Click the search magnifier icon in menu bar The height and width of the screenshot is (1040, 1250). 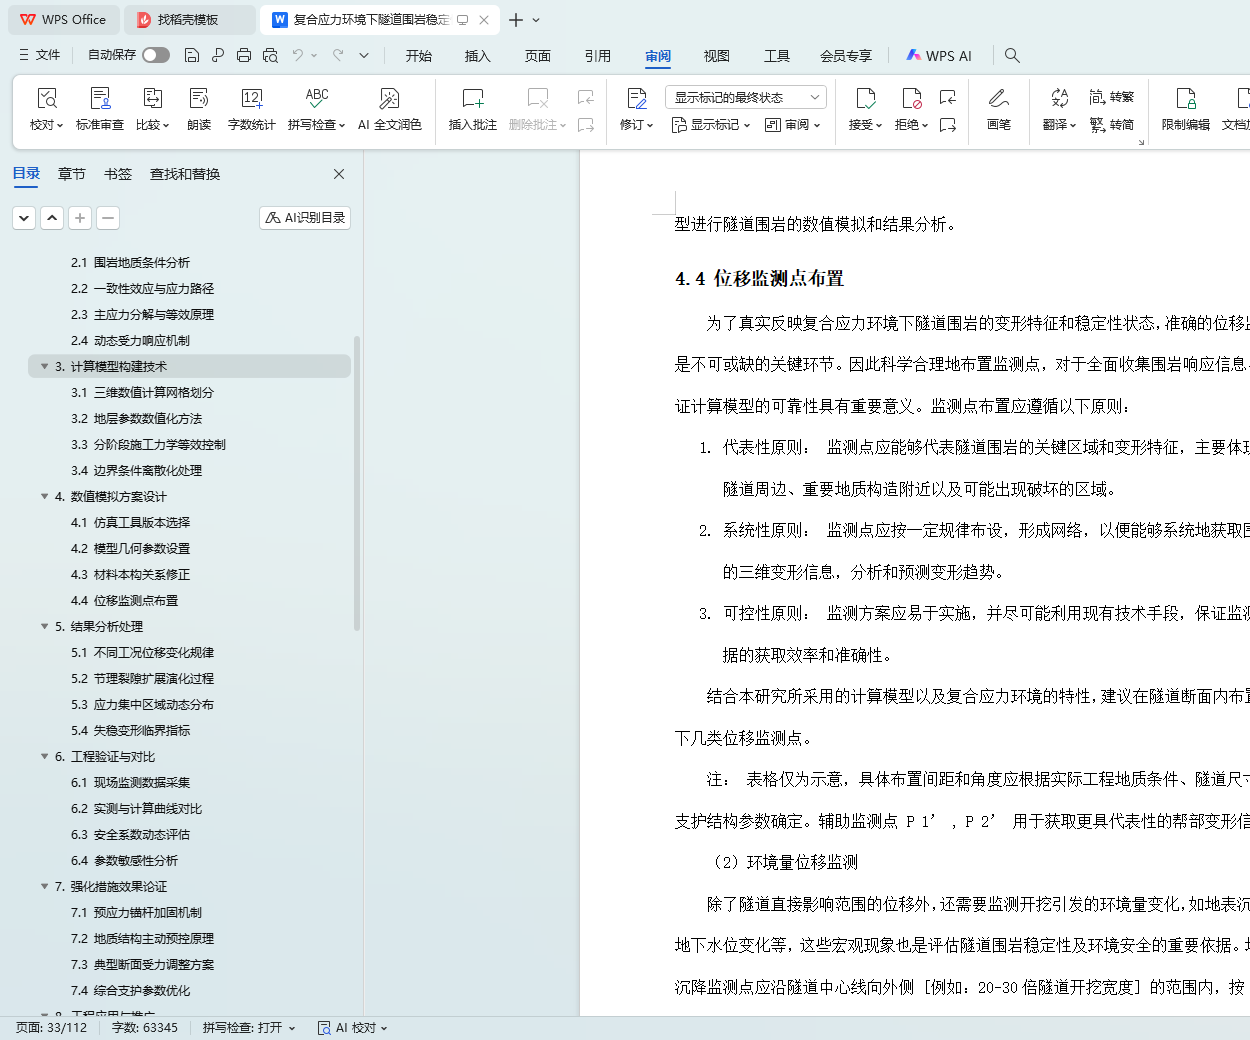click(1012, 56)
